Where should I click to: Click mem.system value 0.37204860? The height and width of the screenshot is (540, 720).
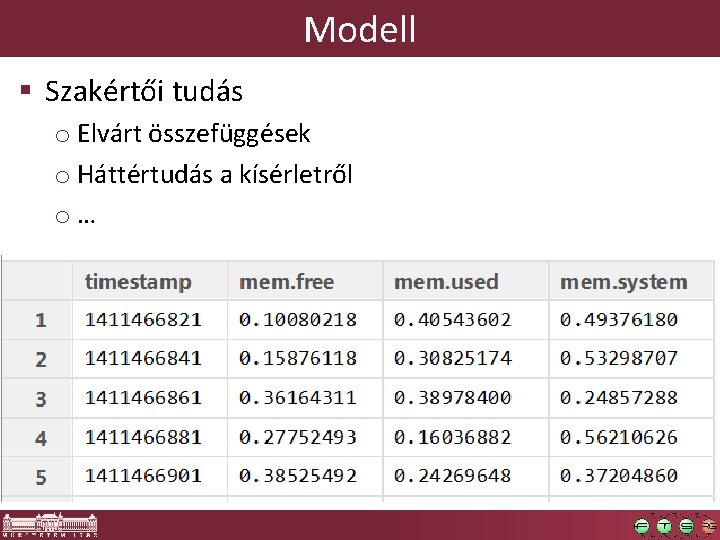click(631, 476)
